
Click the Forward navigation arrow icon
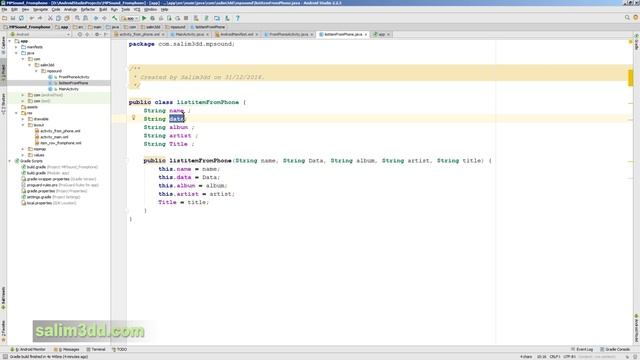click(104, 18)
